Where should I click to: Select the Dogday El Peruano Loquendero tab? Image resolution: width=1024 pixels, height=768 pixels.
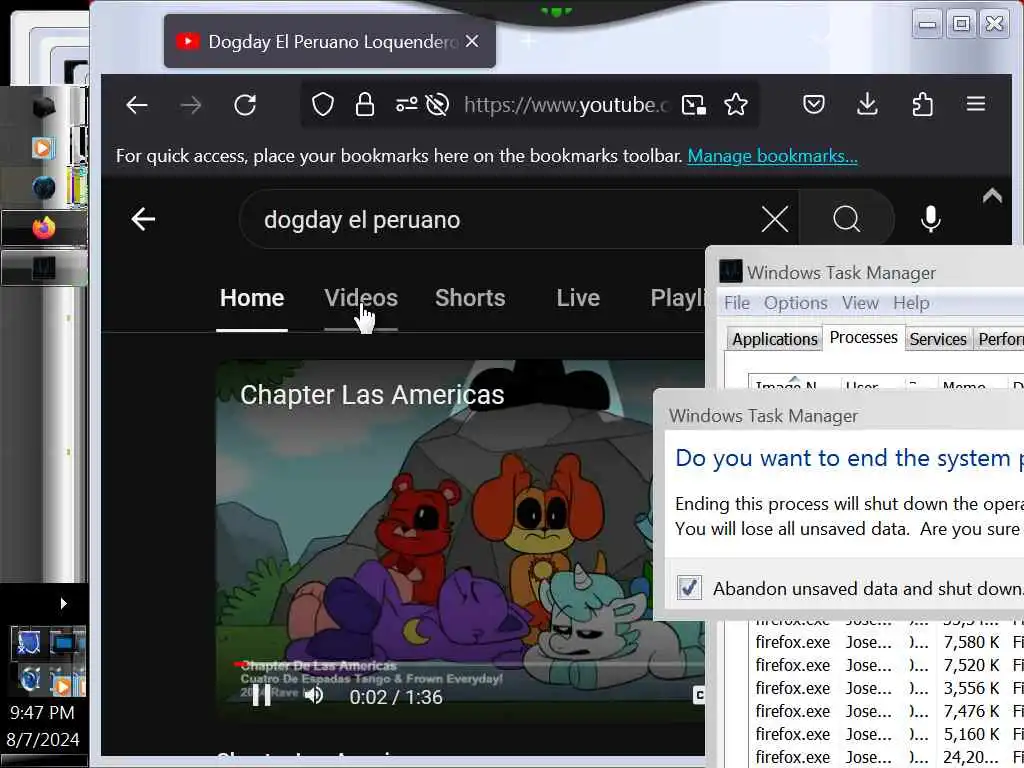pos(330,42)
